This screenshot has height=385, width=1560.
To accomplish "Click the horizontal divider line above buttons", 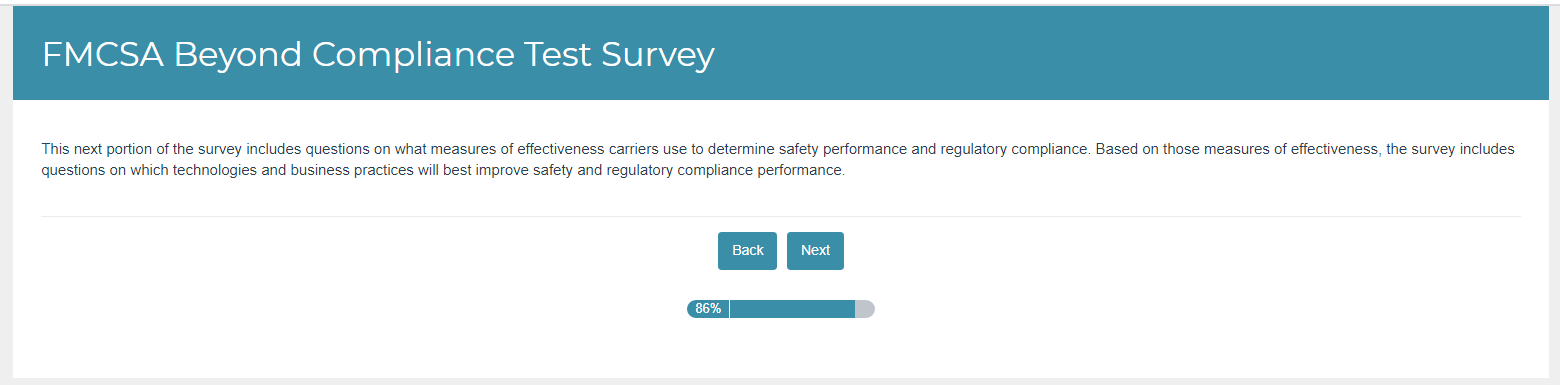I will 781,216.
